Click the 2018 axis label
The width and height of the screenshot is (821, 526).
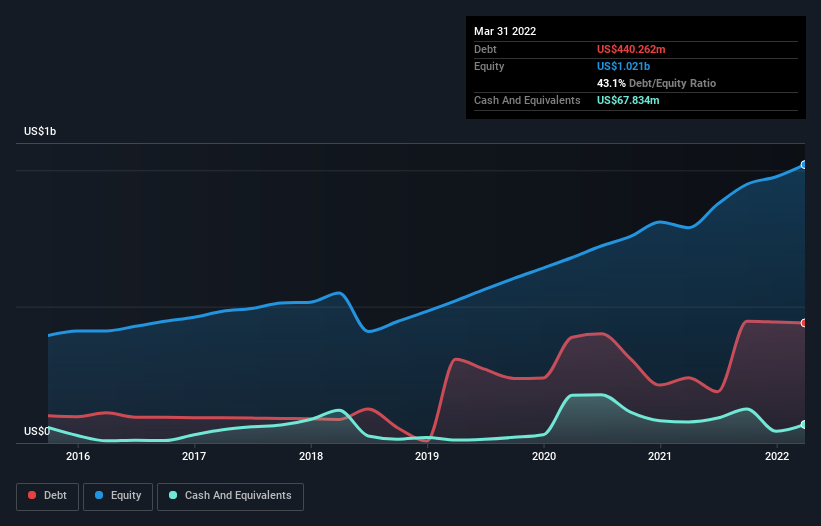tap(311, 456)
